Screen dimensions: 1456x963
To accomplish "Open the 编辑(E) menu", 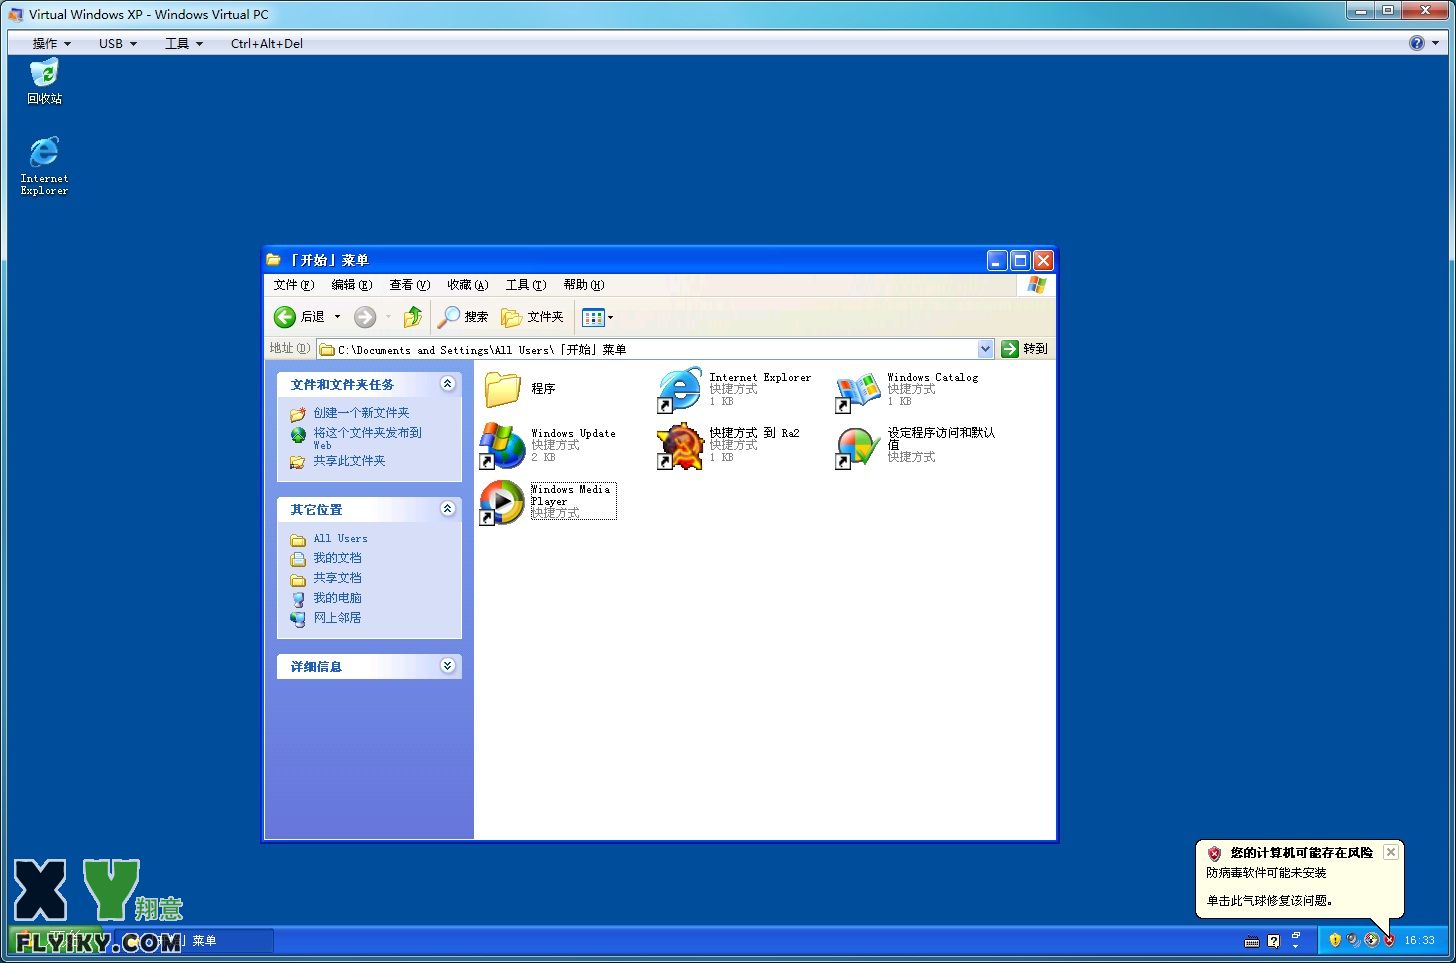I will click(x=351, y=285).
